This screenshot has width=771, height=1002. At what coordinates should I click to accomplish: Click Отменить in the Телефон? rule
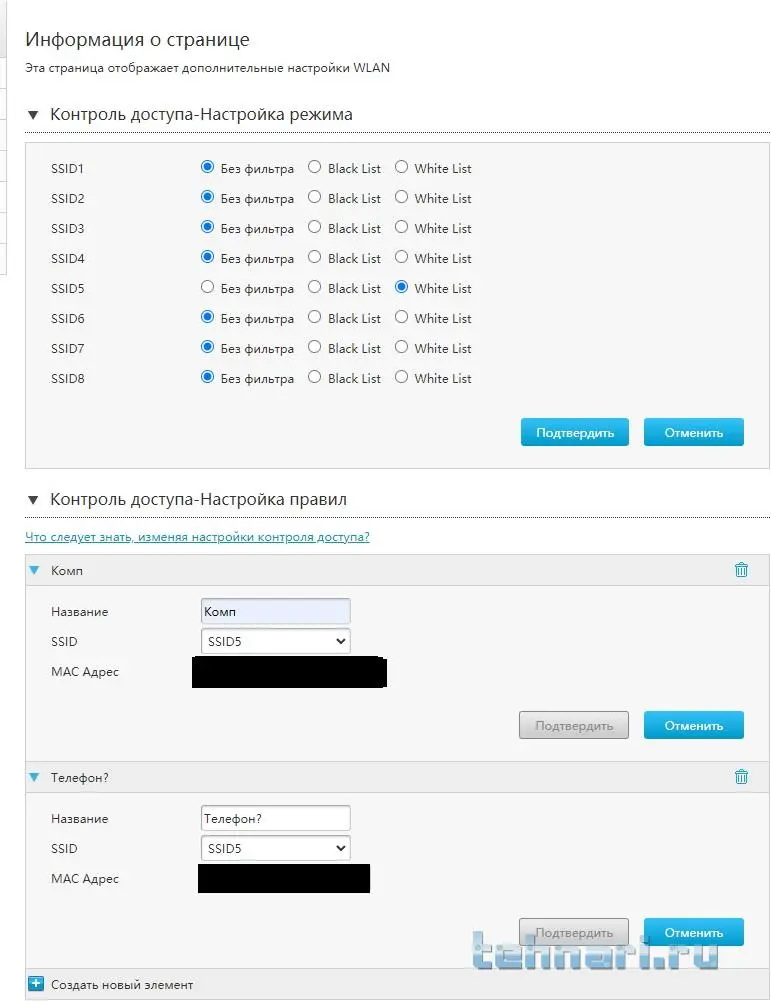[x=694, y=932]
